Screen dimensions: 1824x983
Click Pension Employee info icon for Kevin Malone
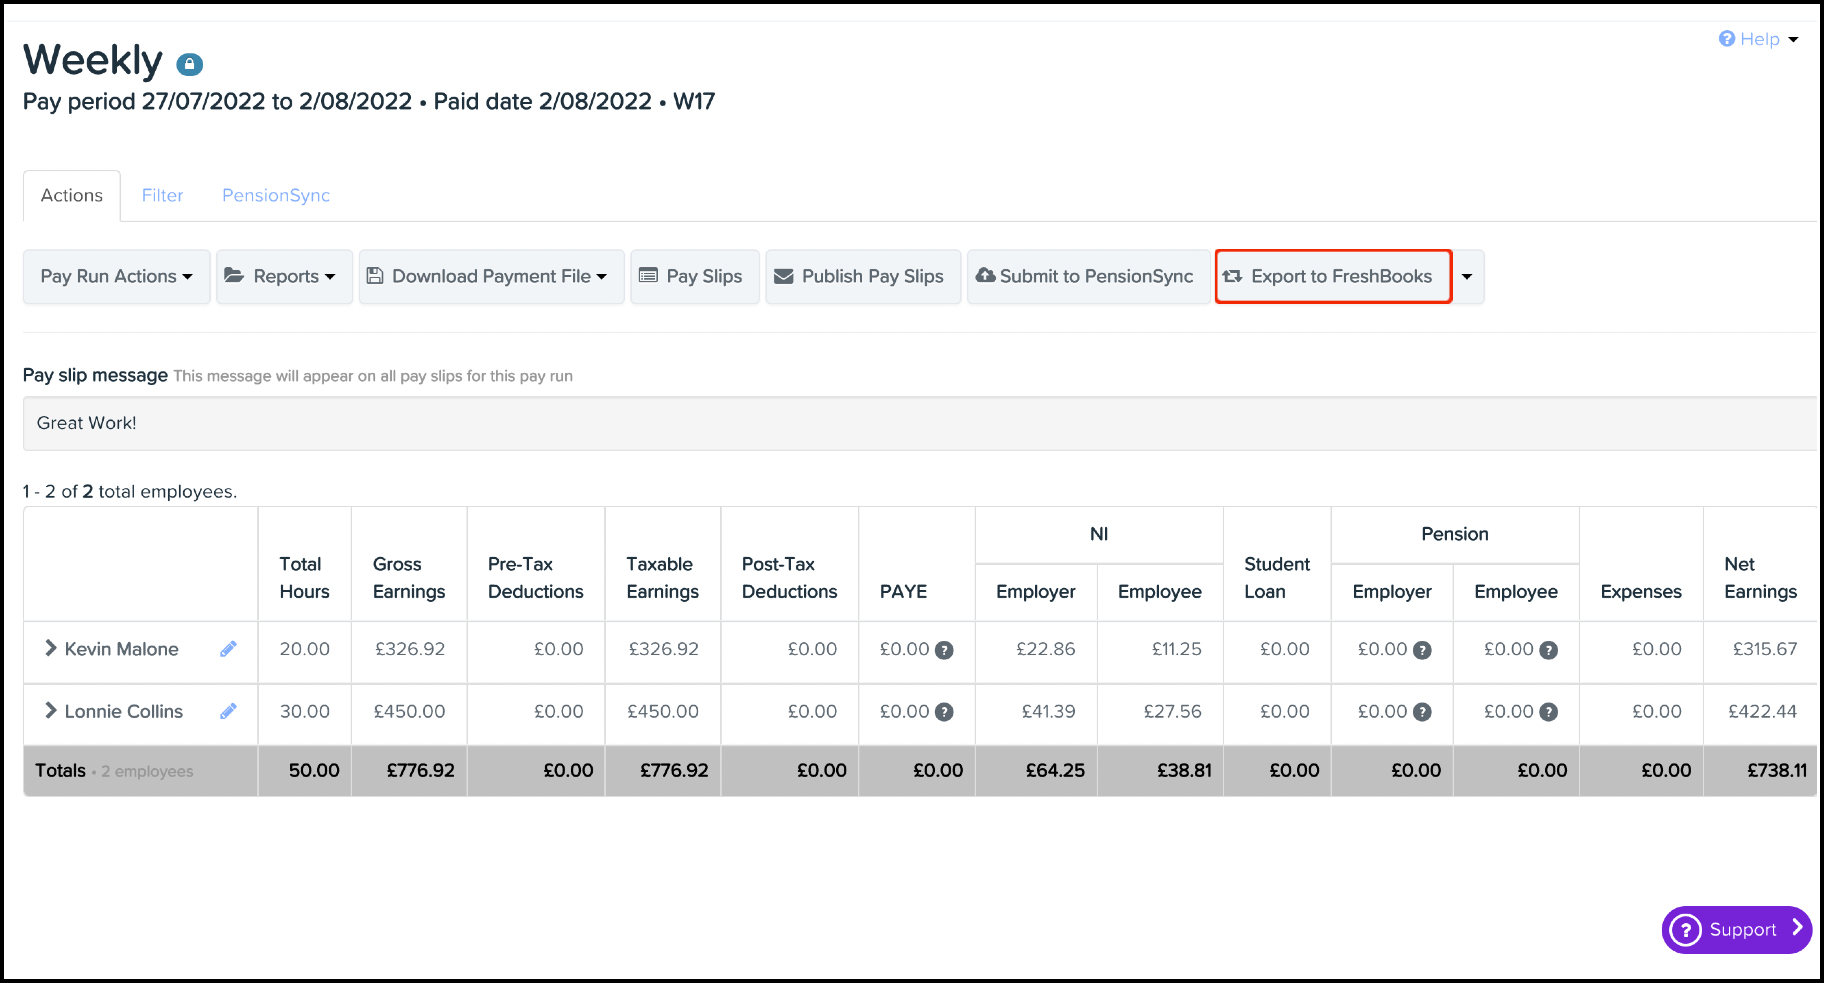pyautogui.click(x=1548, y=650)
